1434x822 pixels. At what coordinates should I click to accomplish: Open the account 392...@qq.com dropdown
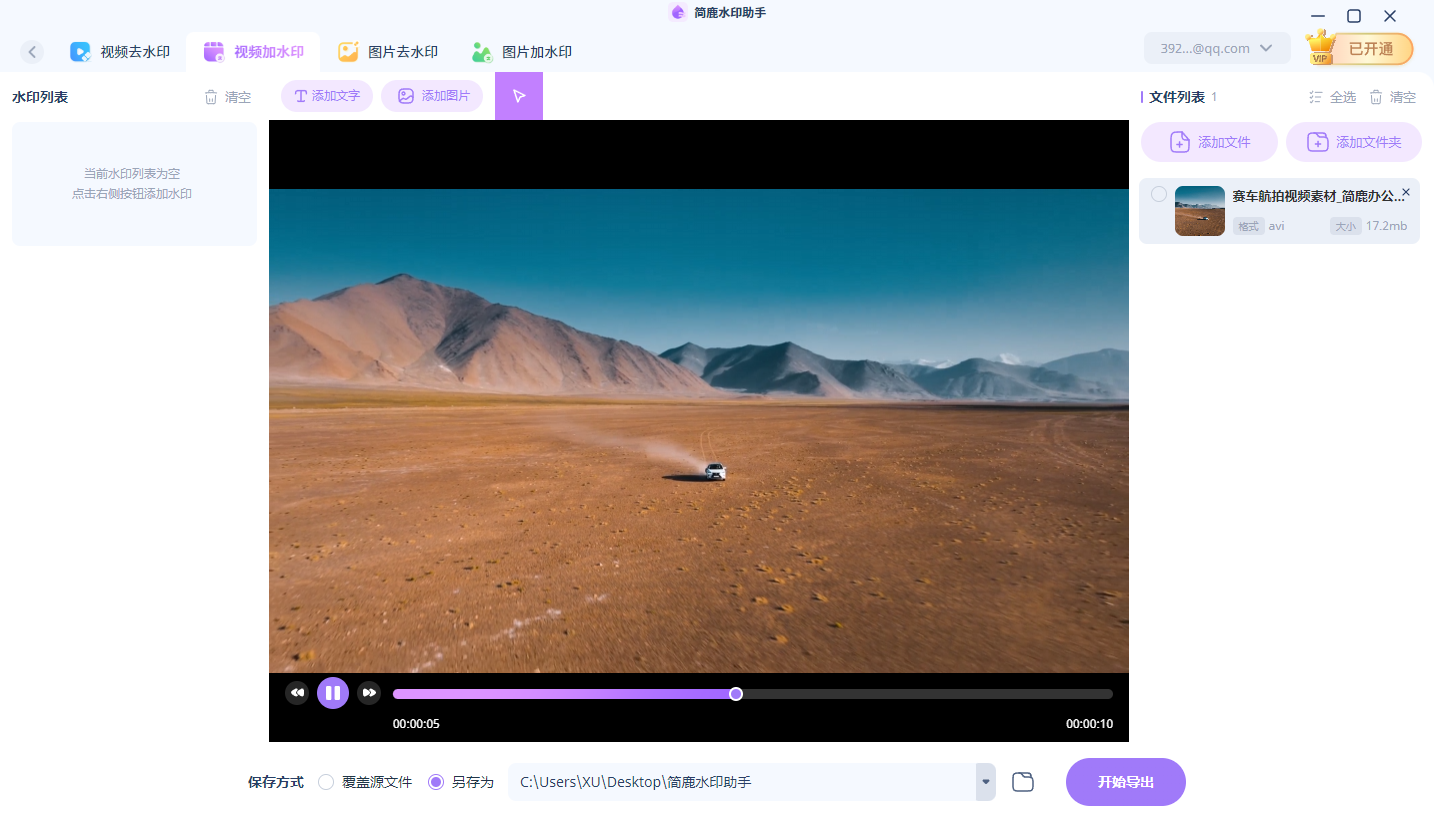pyautogui.click(x=1217, y=48)
